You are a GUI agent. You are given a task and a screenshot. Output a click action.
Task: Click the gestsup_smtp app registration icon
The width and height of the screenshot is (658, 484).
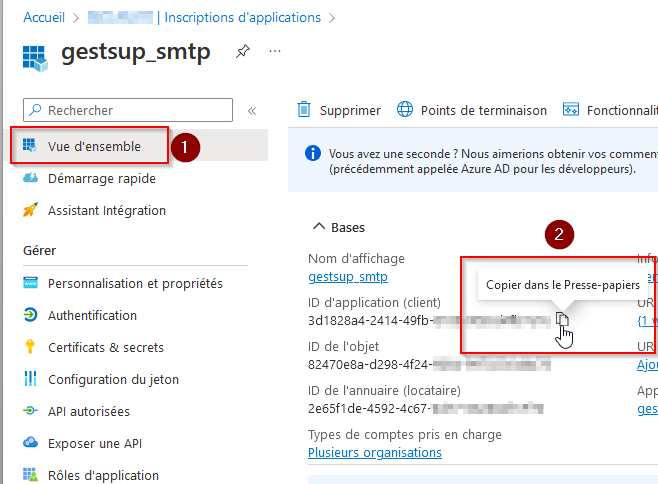[35, 58]
